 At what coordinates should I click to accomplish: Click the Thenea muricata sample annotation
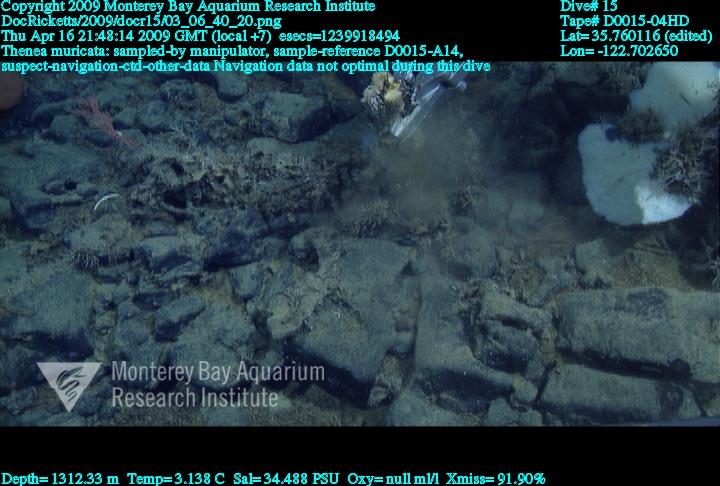pos(241,51)
